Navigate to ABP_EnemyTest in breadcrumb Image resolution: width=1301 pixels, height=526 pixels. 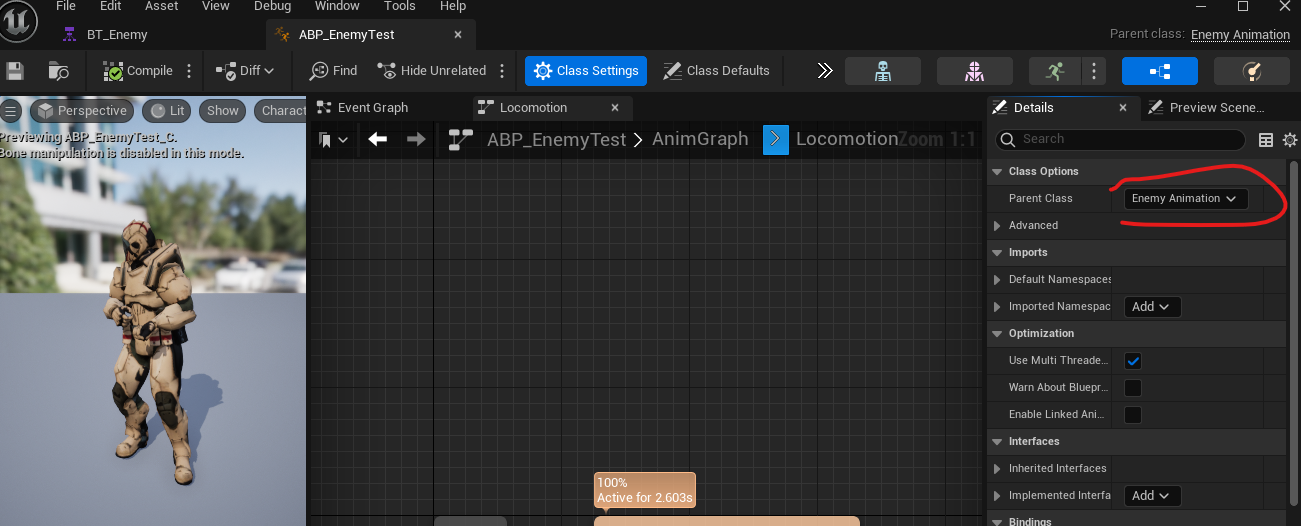tap(556, 140)
